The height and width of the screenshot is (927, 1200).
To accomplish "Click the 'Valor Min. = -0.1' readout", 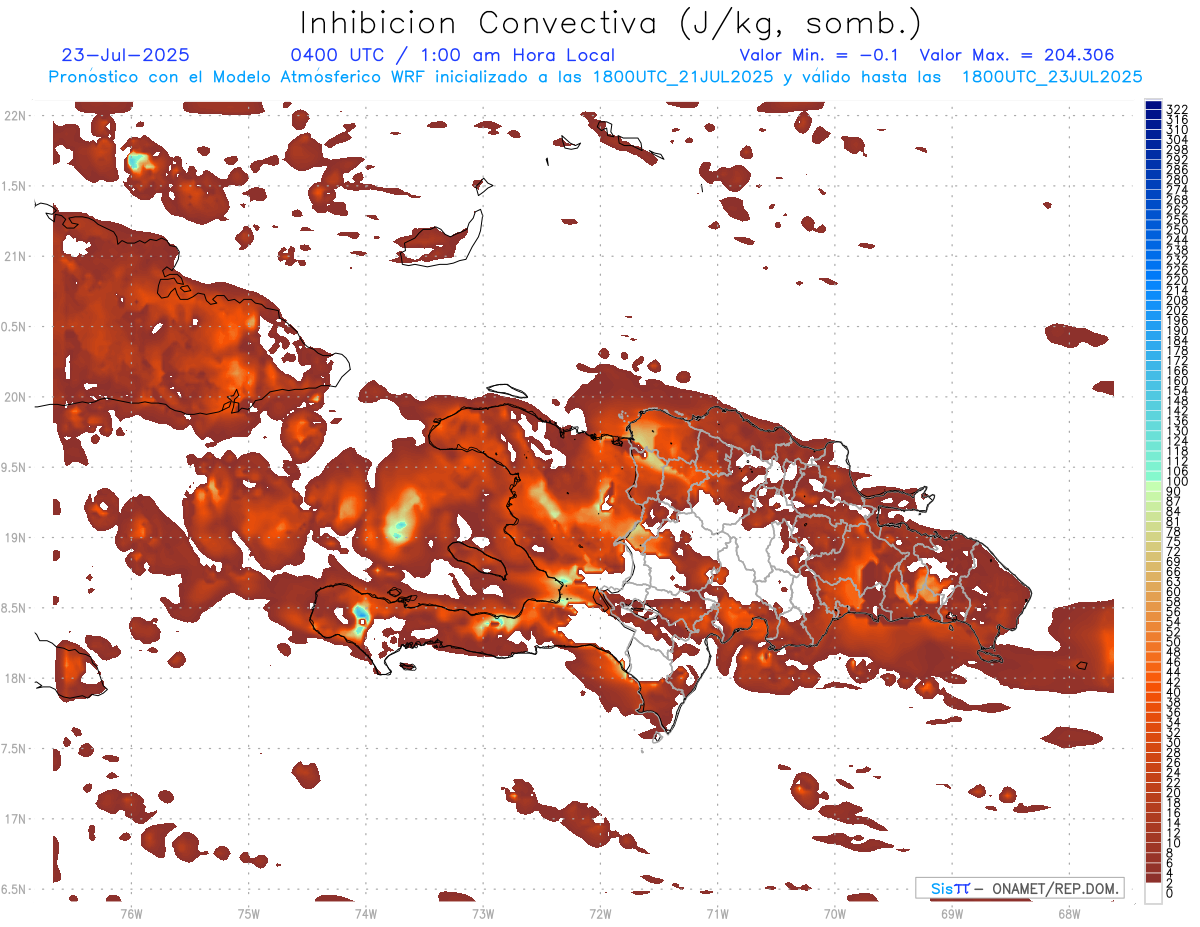I will click(x=819, y=56).
